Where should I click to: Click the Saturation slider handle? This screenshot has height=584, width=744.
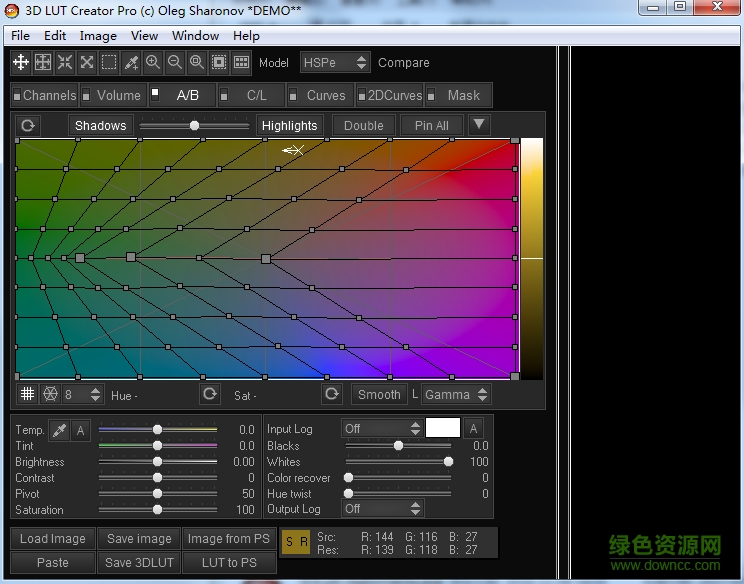pyautogui.click(x=157, y=510)
